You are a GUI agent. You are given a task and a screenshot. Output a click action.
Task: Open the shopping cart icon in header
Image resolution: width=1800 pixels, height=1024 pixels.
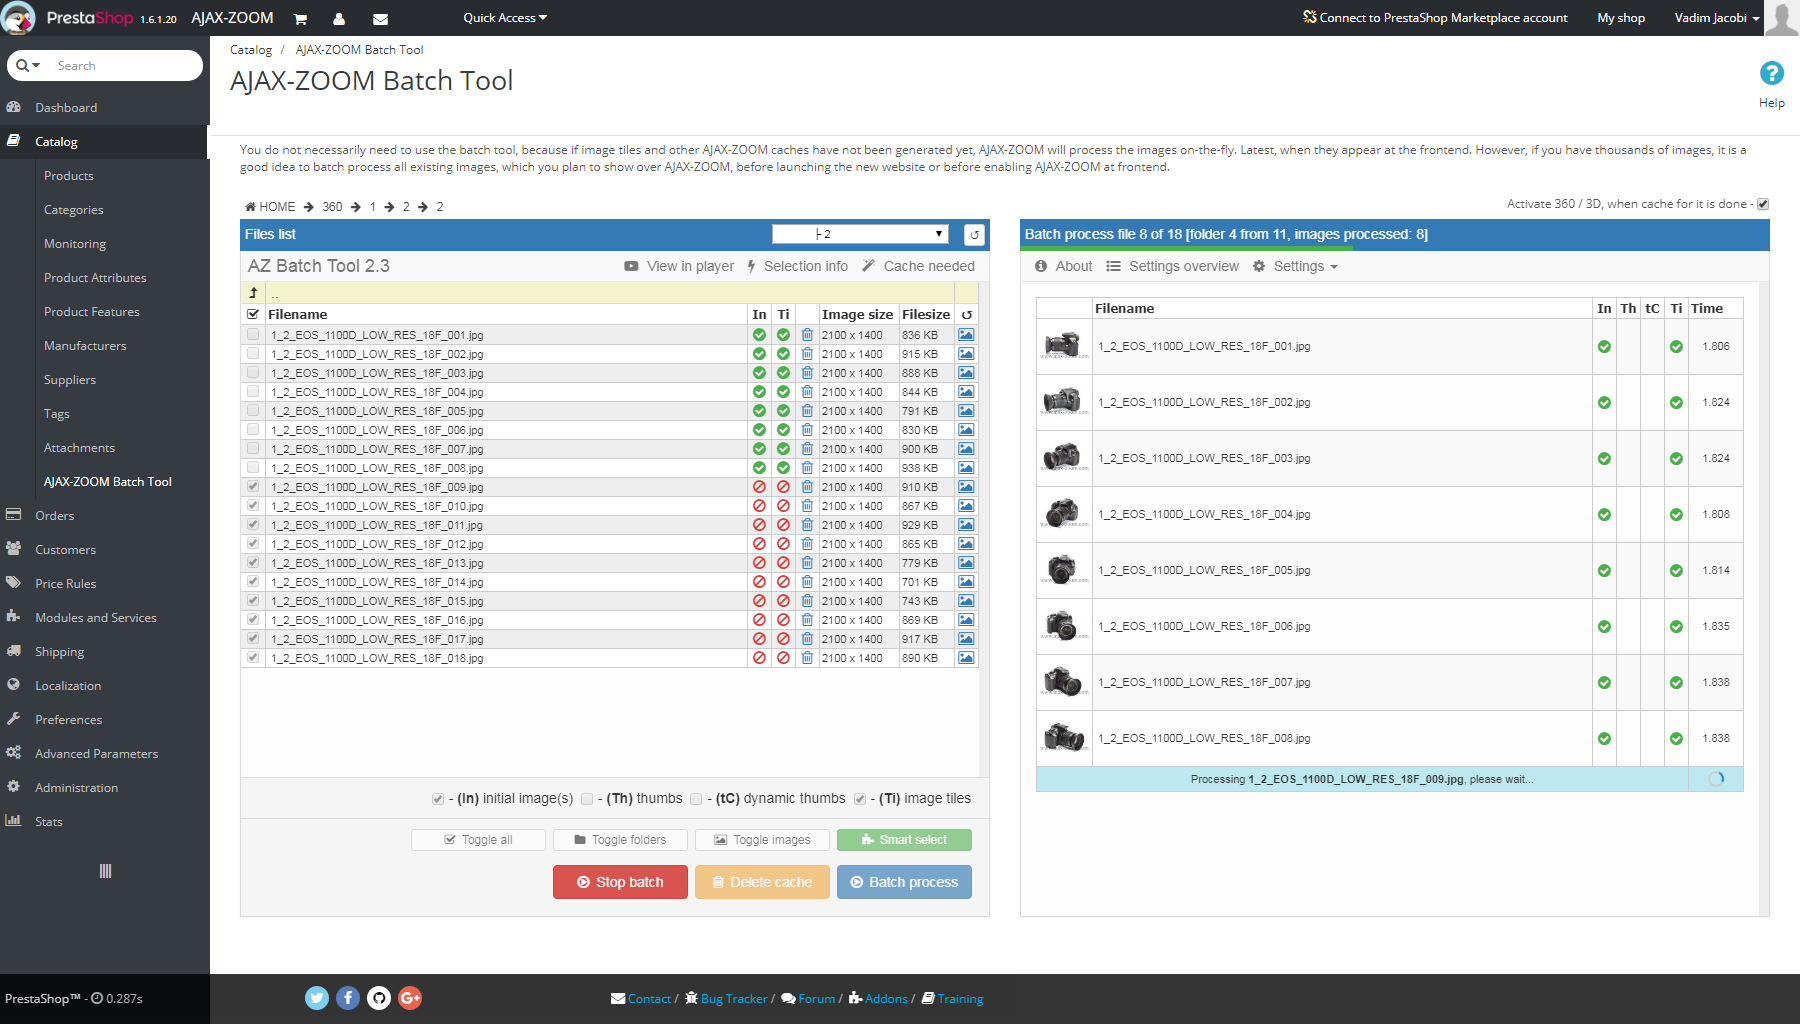300,19
